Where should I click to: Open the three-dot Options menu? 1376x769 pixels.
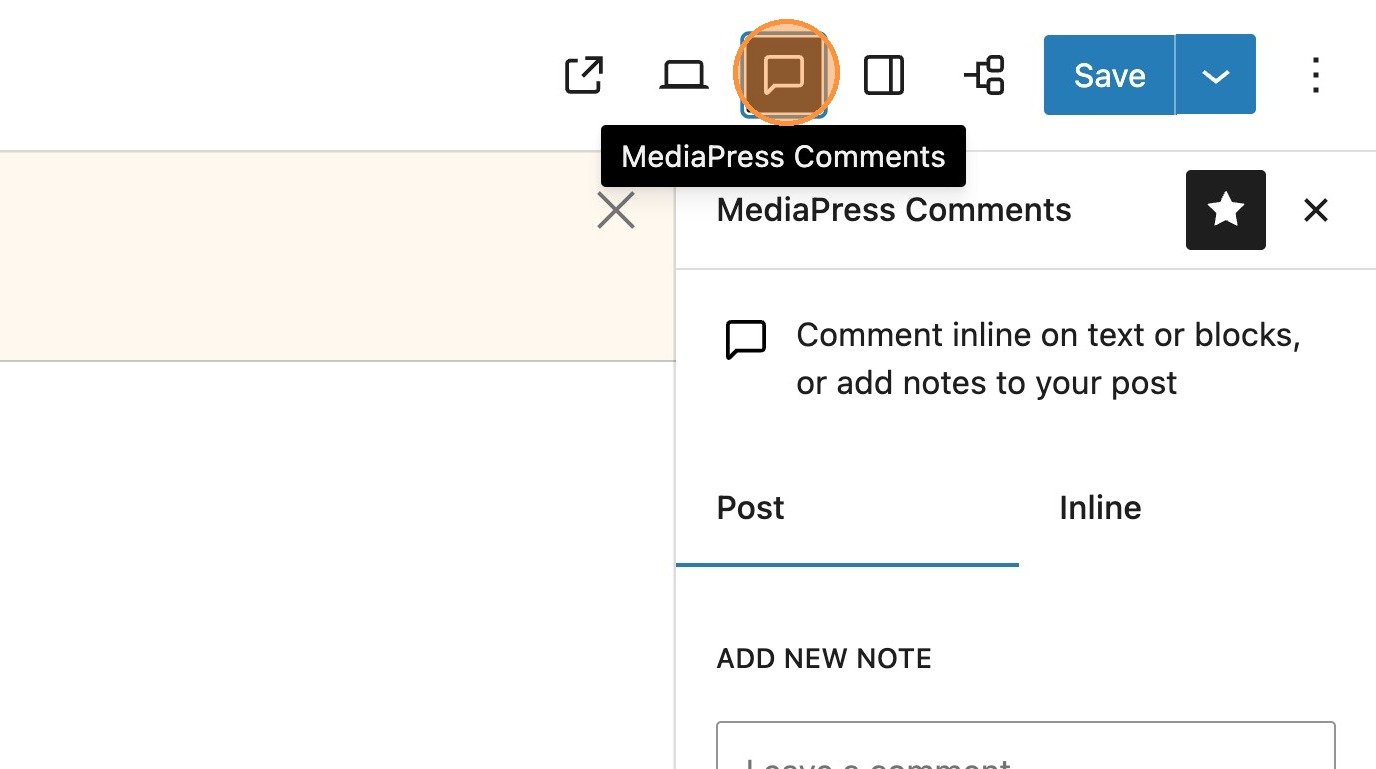[x=1316, y=76]
